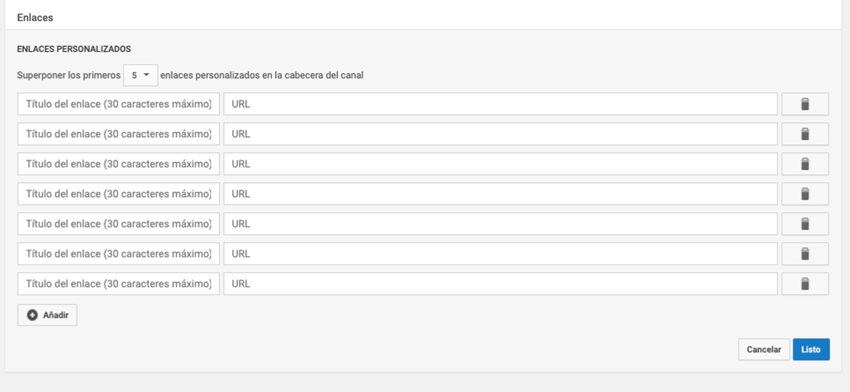Click the fifth row's URL field
The height and width of the screenshot is (392, 850).
[501, 224]
